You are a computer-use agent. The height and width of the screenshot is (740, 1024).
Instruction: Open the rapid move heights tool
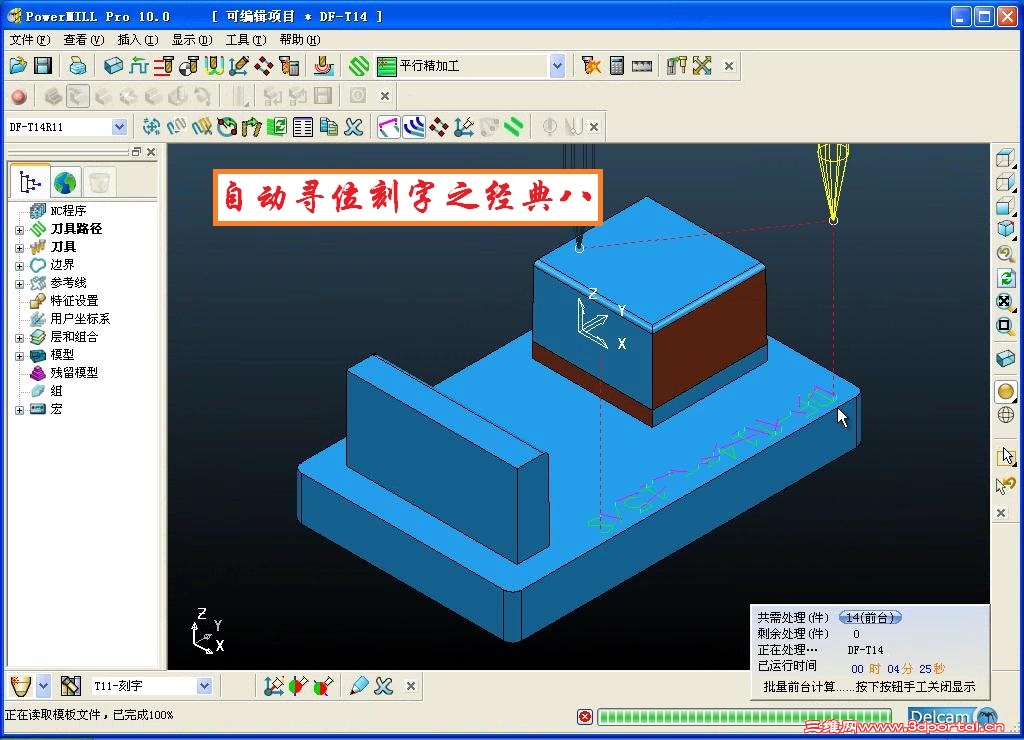pos(138,65)
